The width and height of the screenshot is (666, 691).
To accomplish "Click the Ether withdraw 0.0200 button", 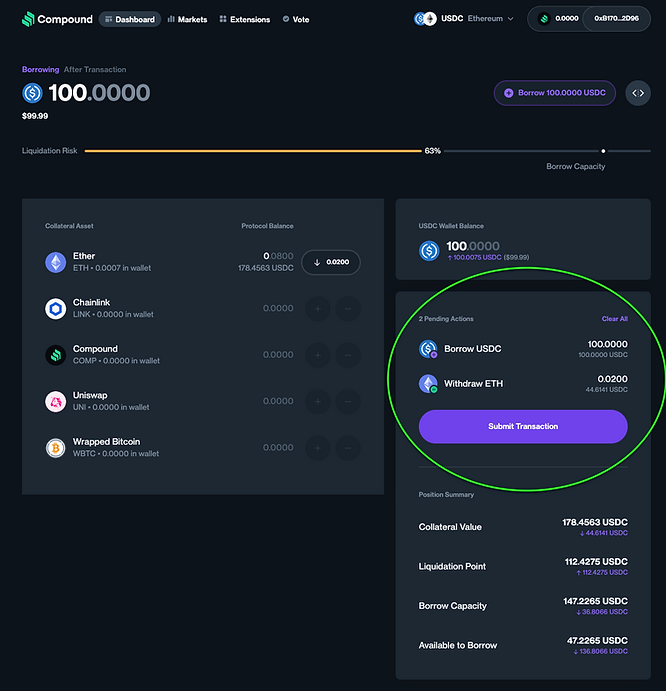I will (x=331, y=262).
